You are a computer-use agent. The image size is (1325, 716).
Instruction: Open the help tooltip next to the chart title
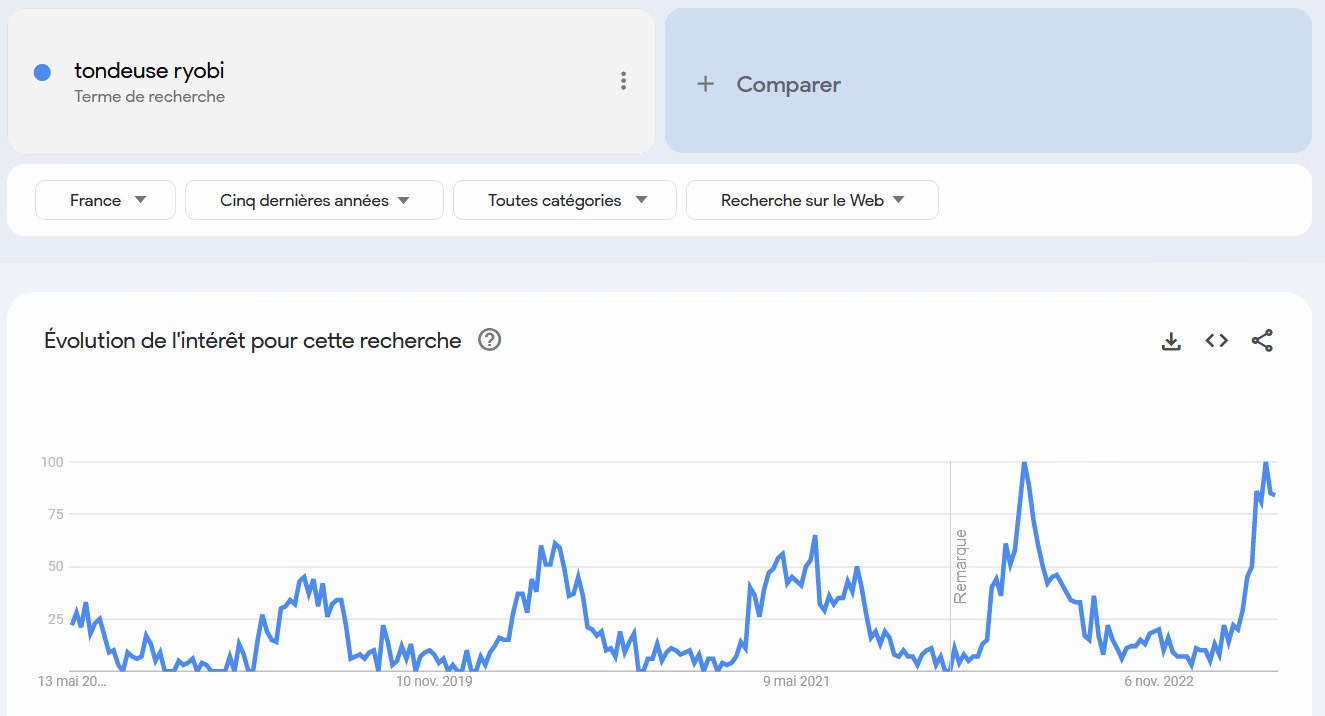[x=489, y=340]
